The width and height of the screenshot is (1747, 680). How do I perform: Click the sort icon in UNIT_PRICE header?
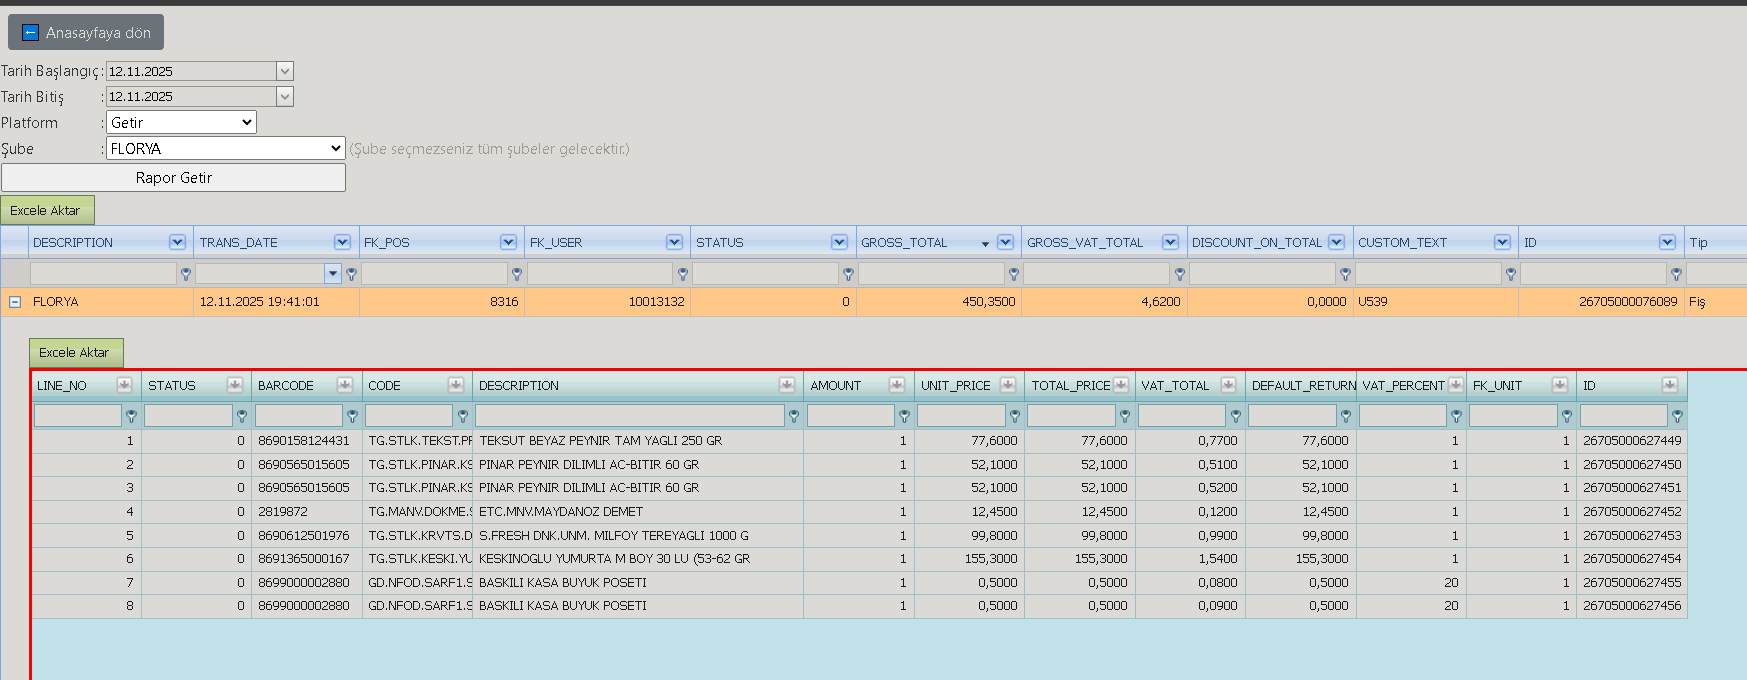(x=1008, y=385)
